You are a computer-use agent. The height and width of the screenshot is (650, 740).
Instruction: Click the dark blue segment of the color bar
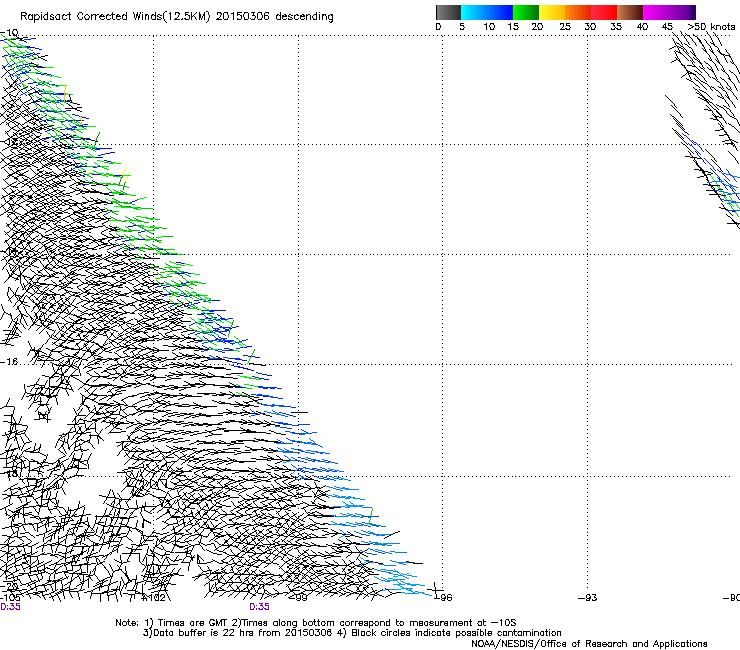tap(500, 12)
